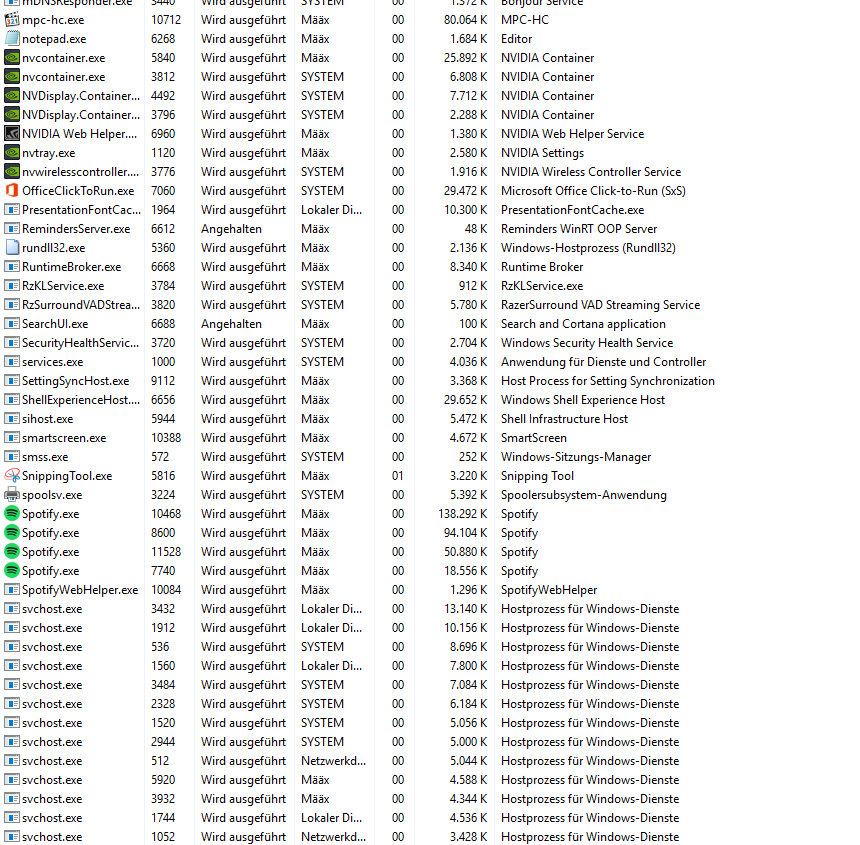Select the RemindersServer.exe process name

(76, 229)
